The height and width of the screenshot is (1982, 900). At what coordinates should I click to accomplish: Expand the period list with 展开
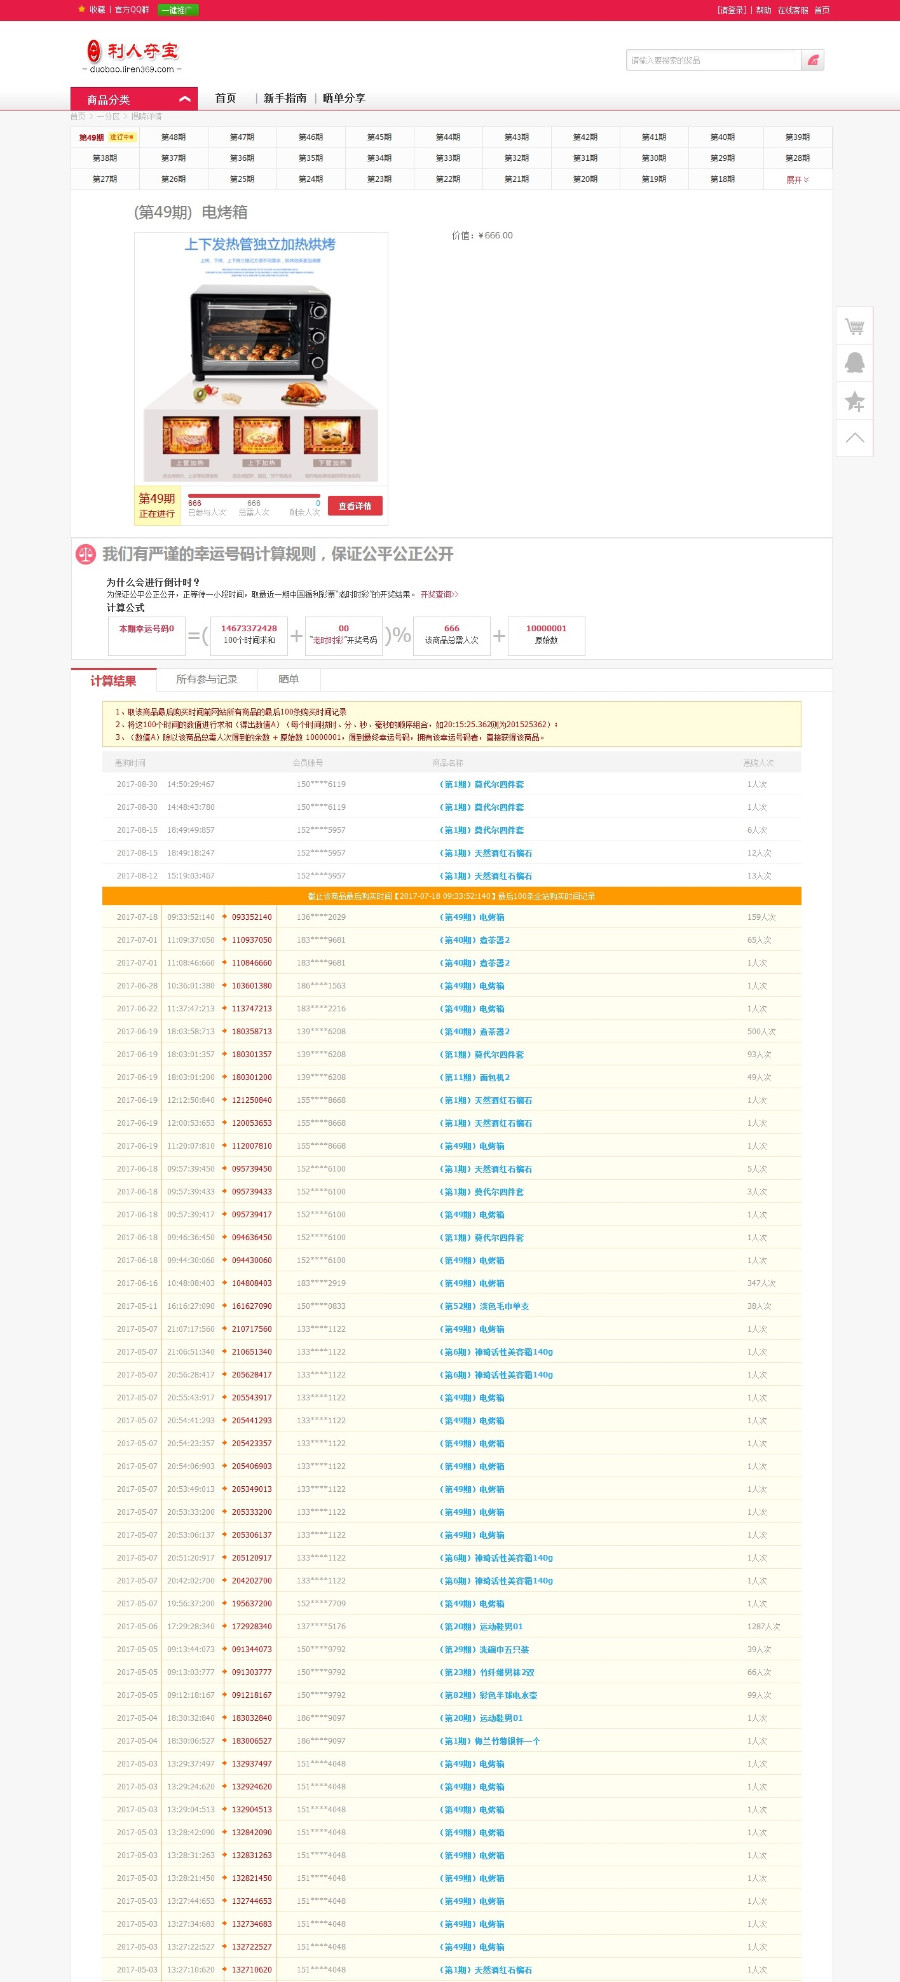[796, 180]
